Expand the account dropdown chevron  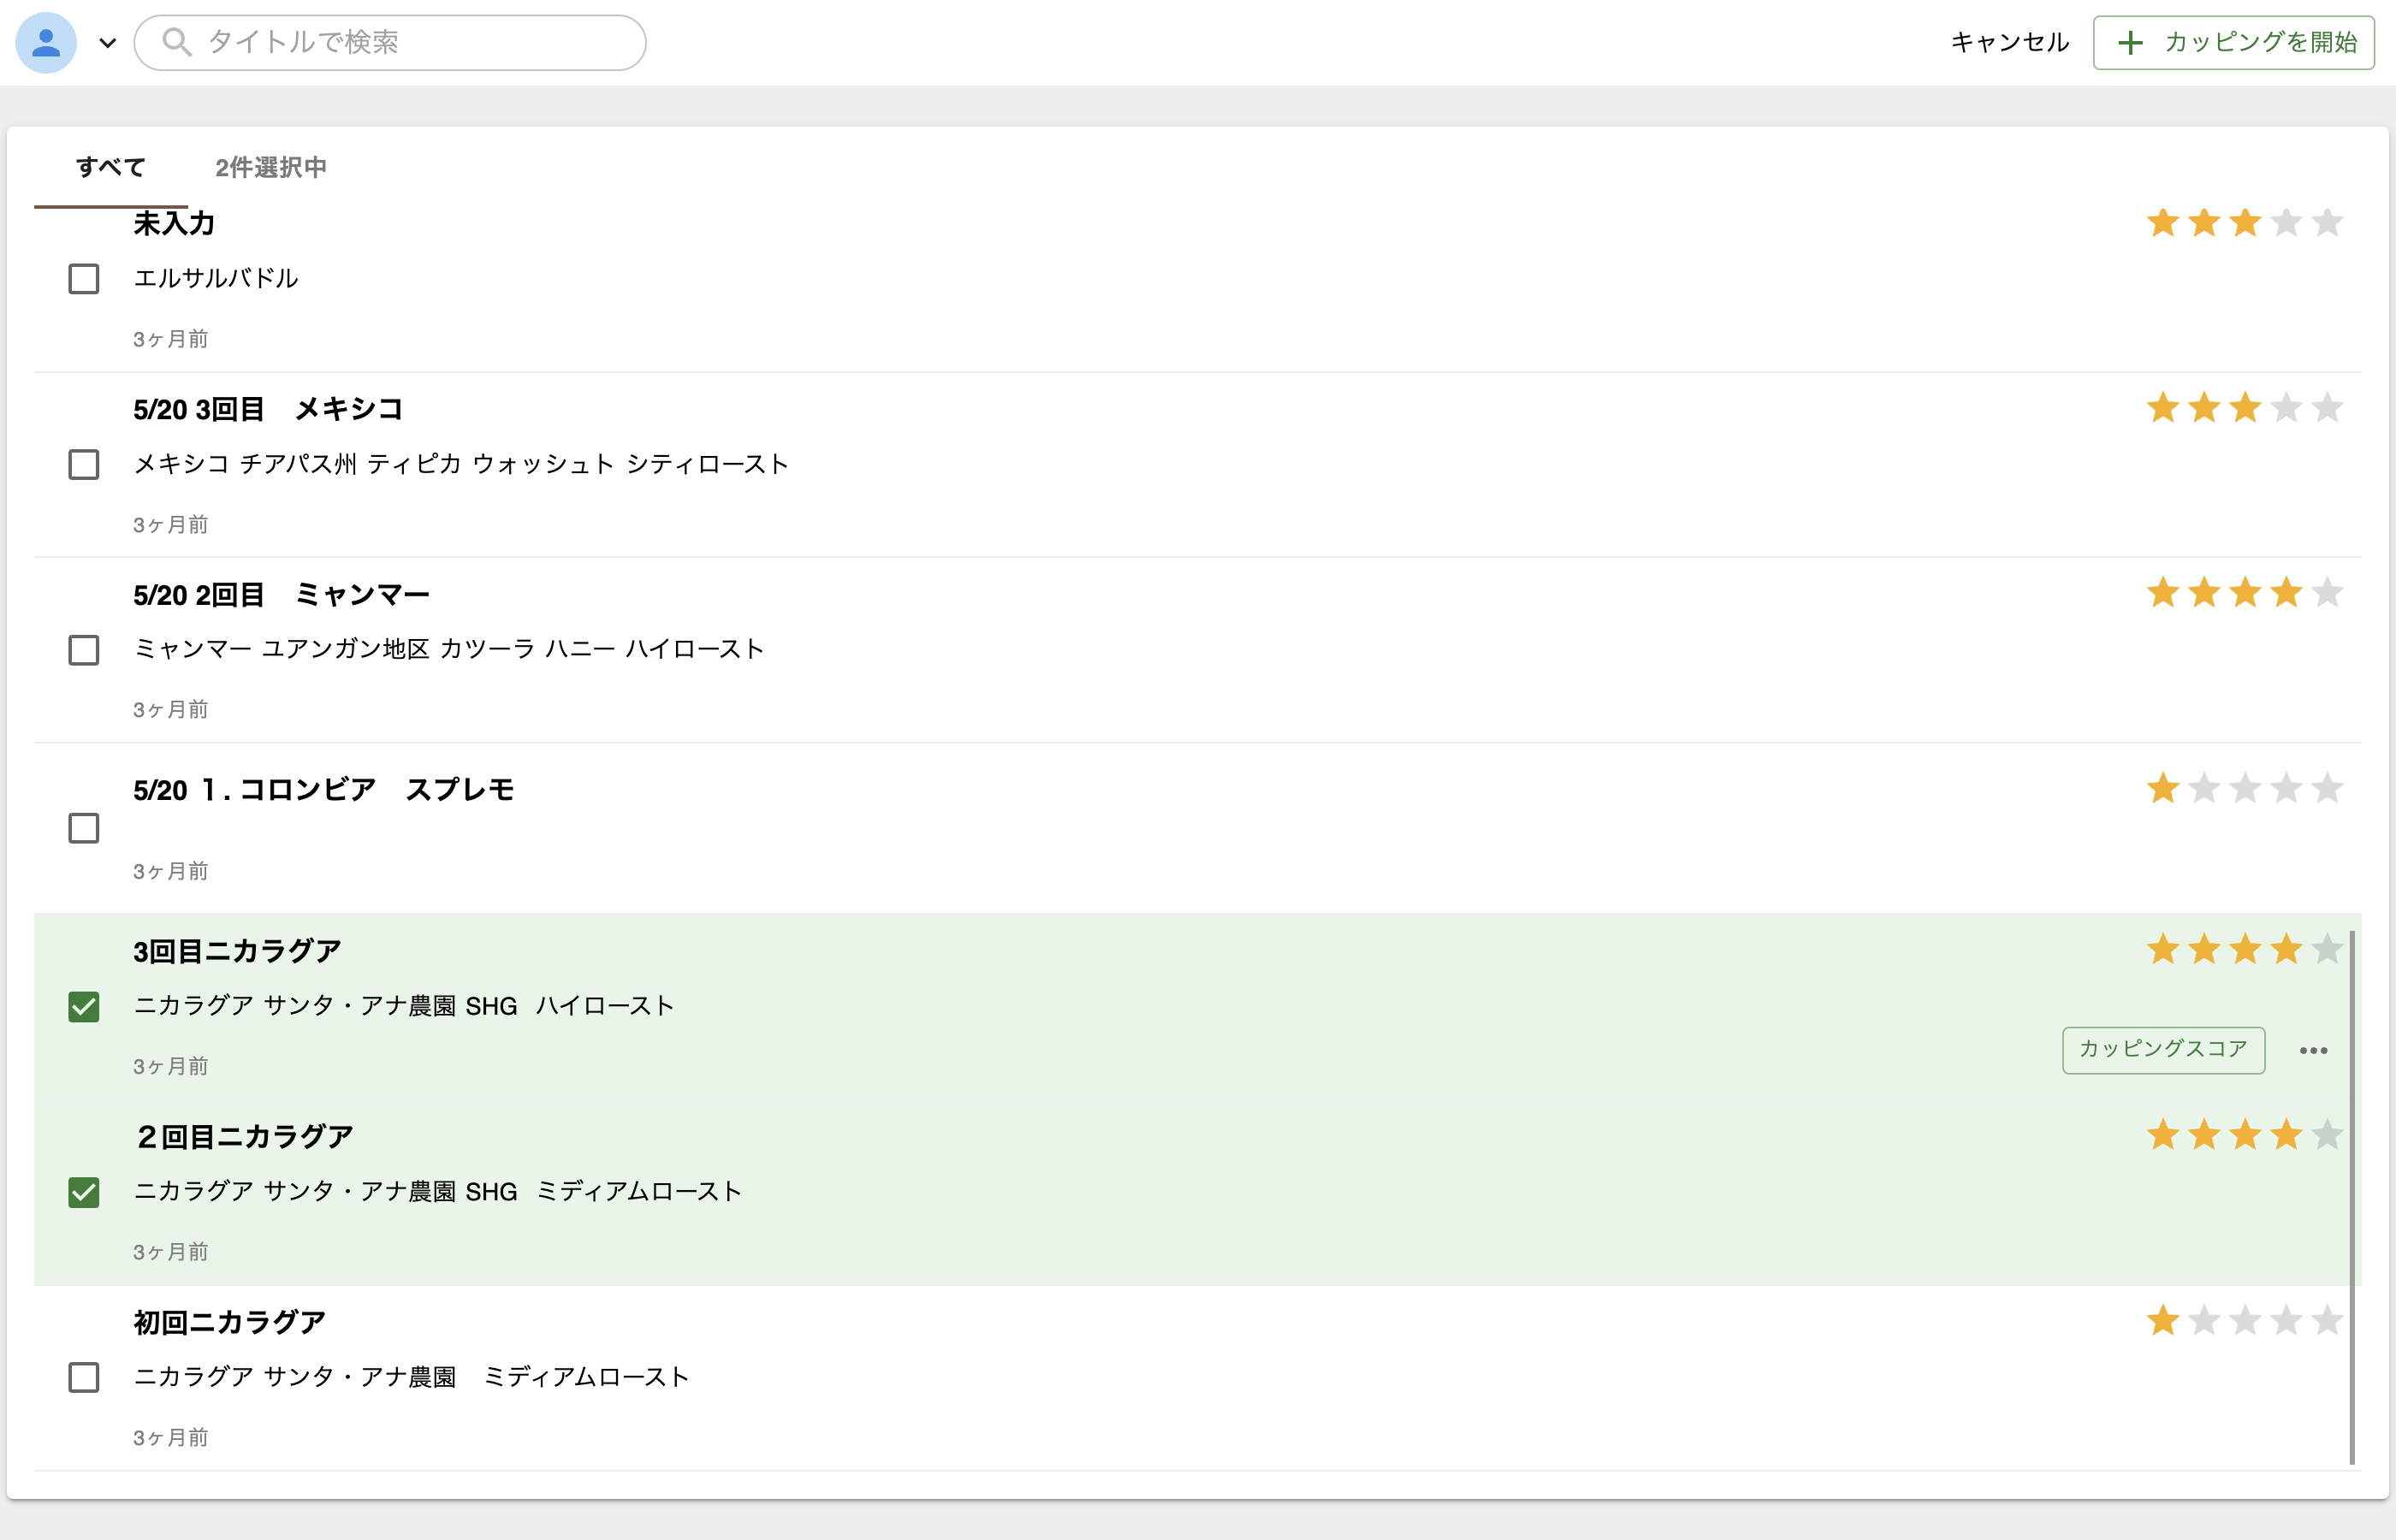click(107, 43)
